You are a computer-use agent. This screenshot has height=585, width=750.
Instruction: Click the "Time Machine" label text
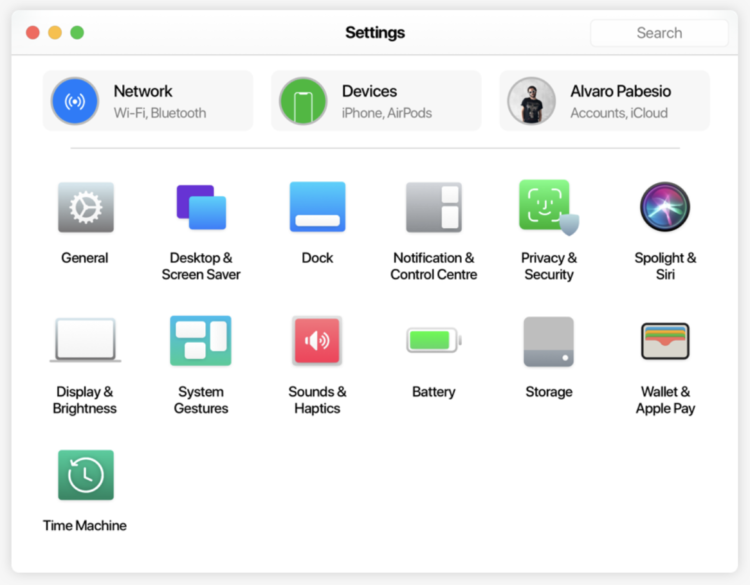pyautogui.click(x=85, y=526)
